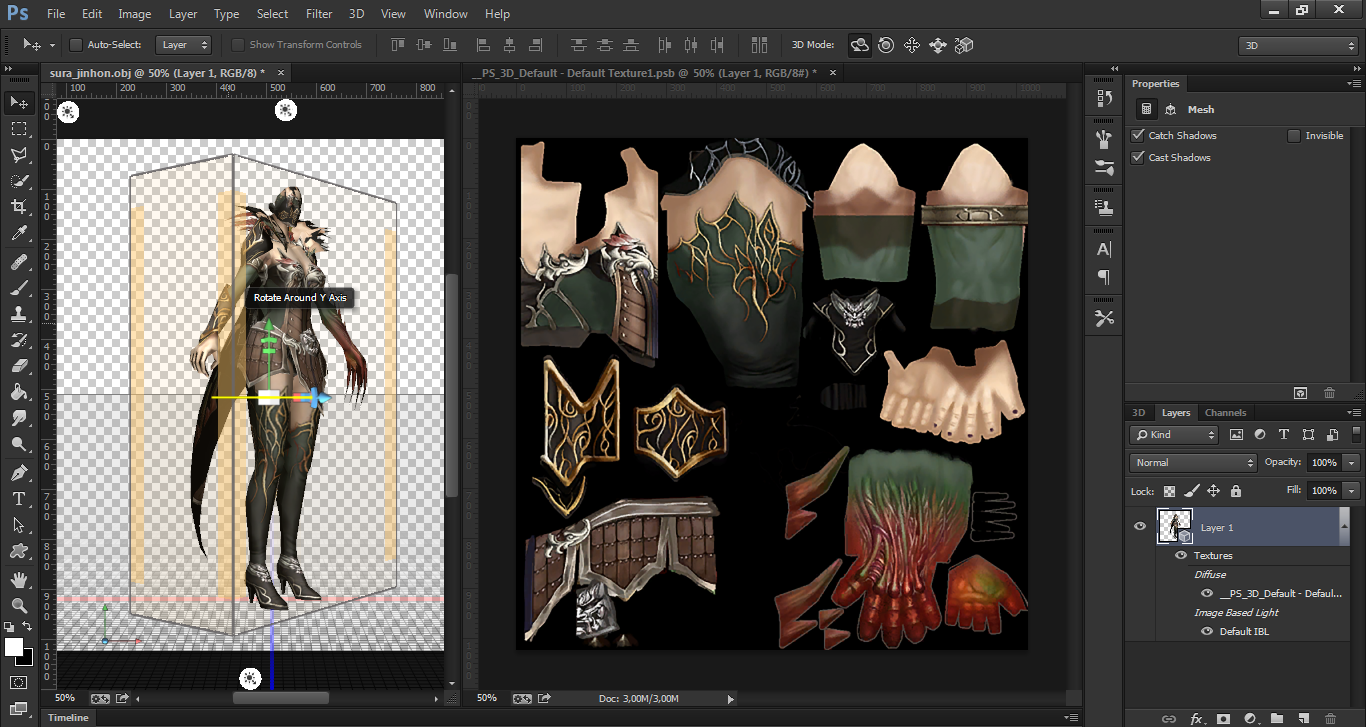Check the Invisible checkbox
This screenshot has width=1366, height=727.
click(1295, 136)
